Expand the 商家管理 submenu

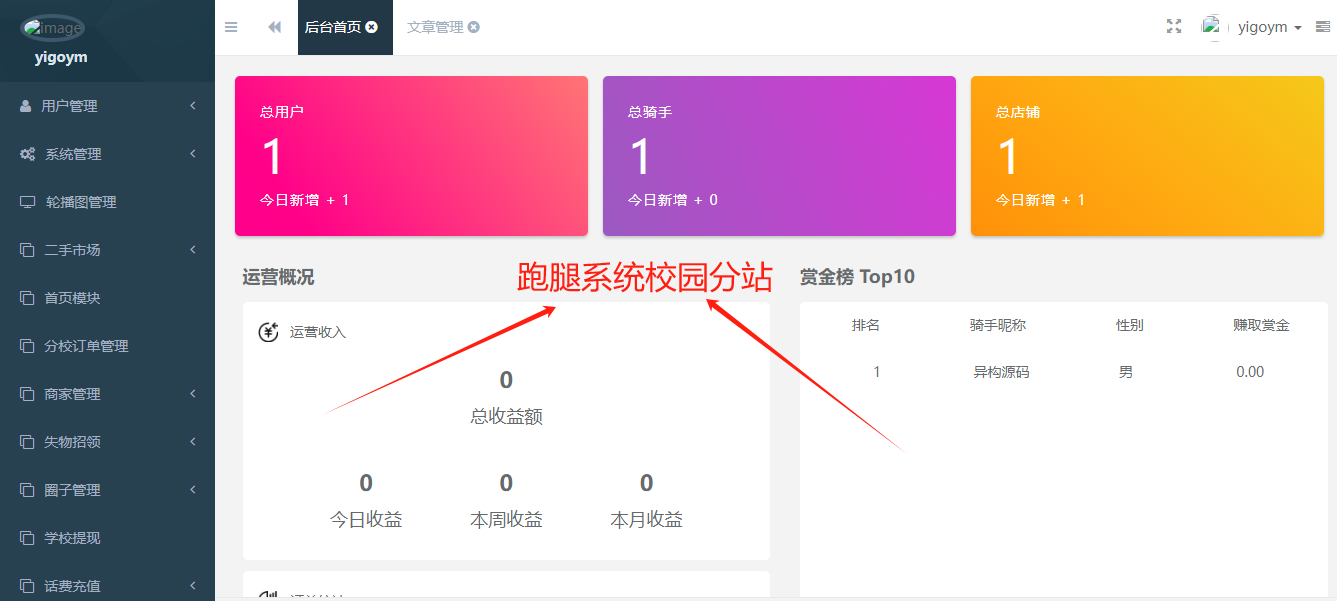(x=68, y=393)
